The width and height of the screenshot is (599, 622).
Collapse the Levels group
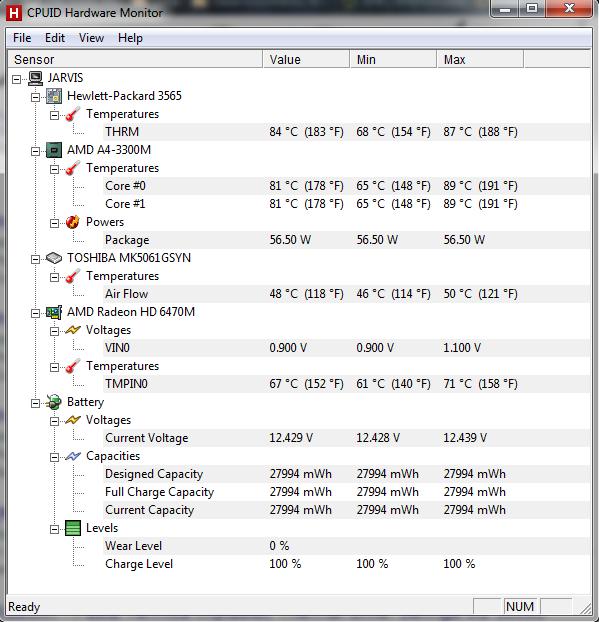pos(54,530)
